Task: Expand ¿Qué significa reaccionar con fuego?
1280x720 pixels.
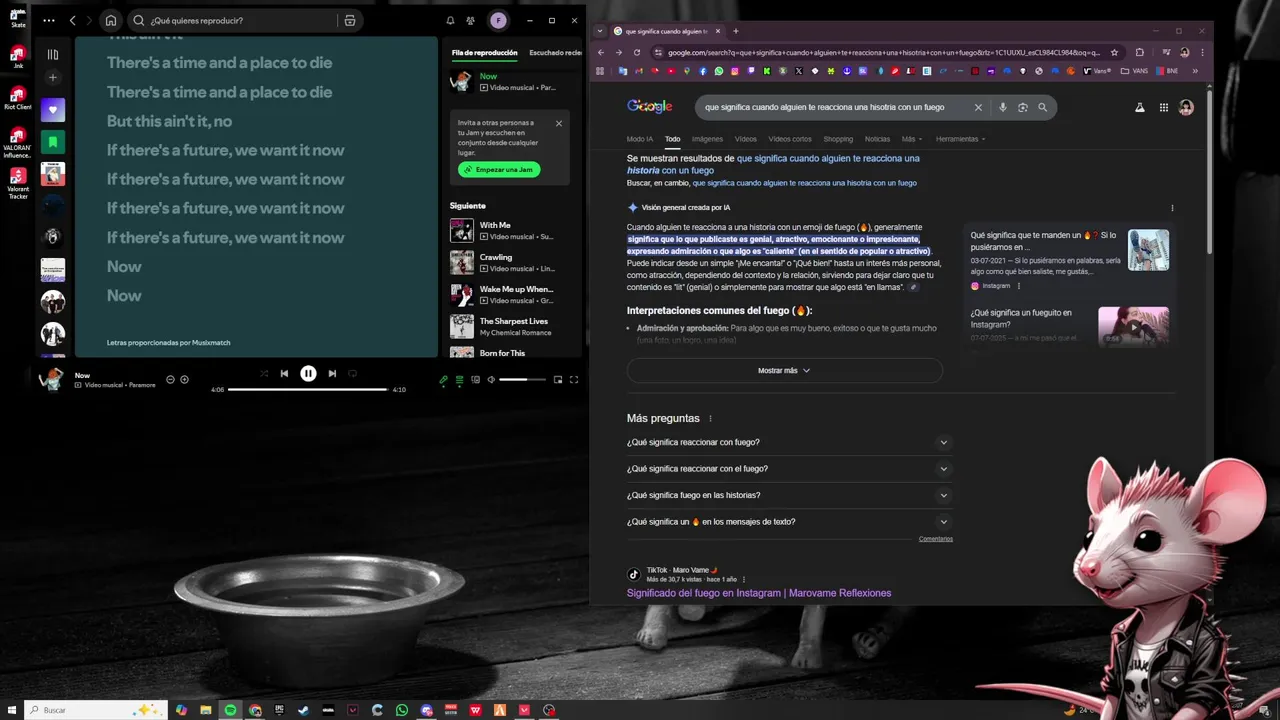Action: 789,442
